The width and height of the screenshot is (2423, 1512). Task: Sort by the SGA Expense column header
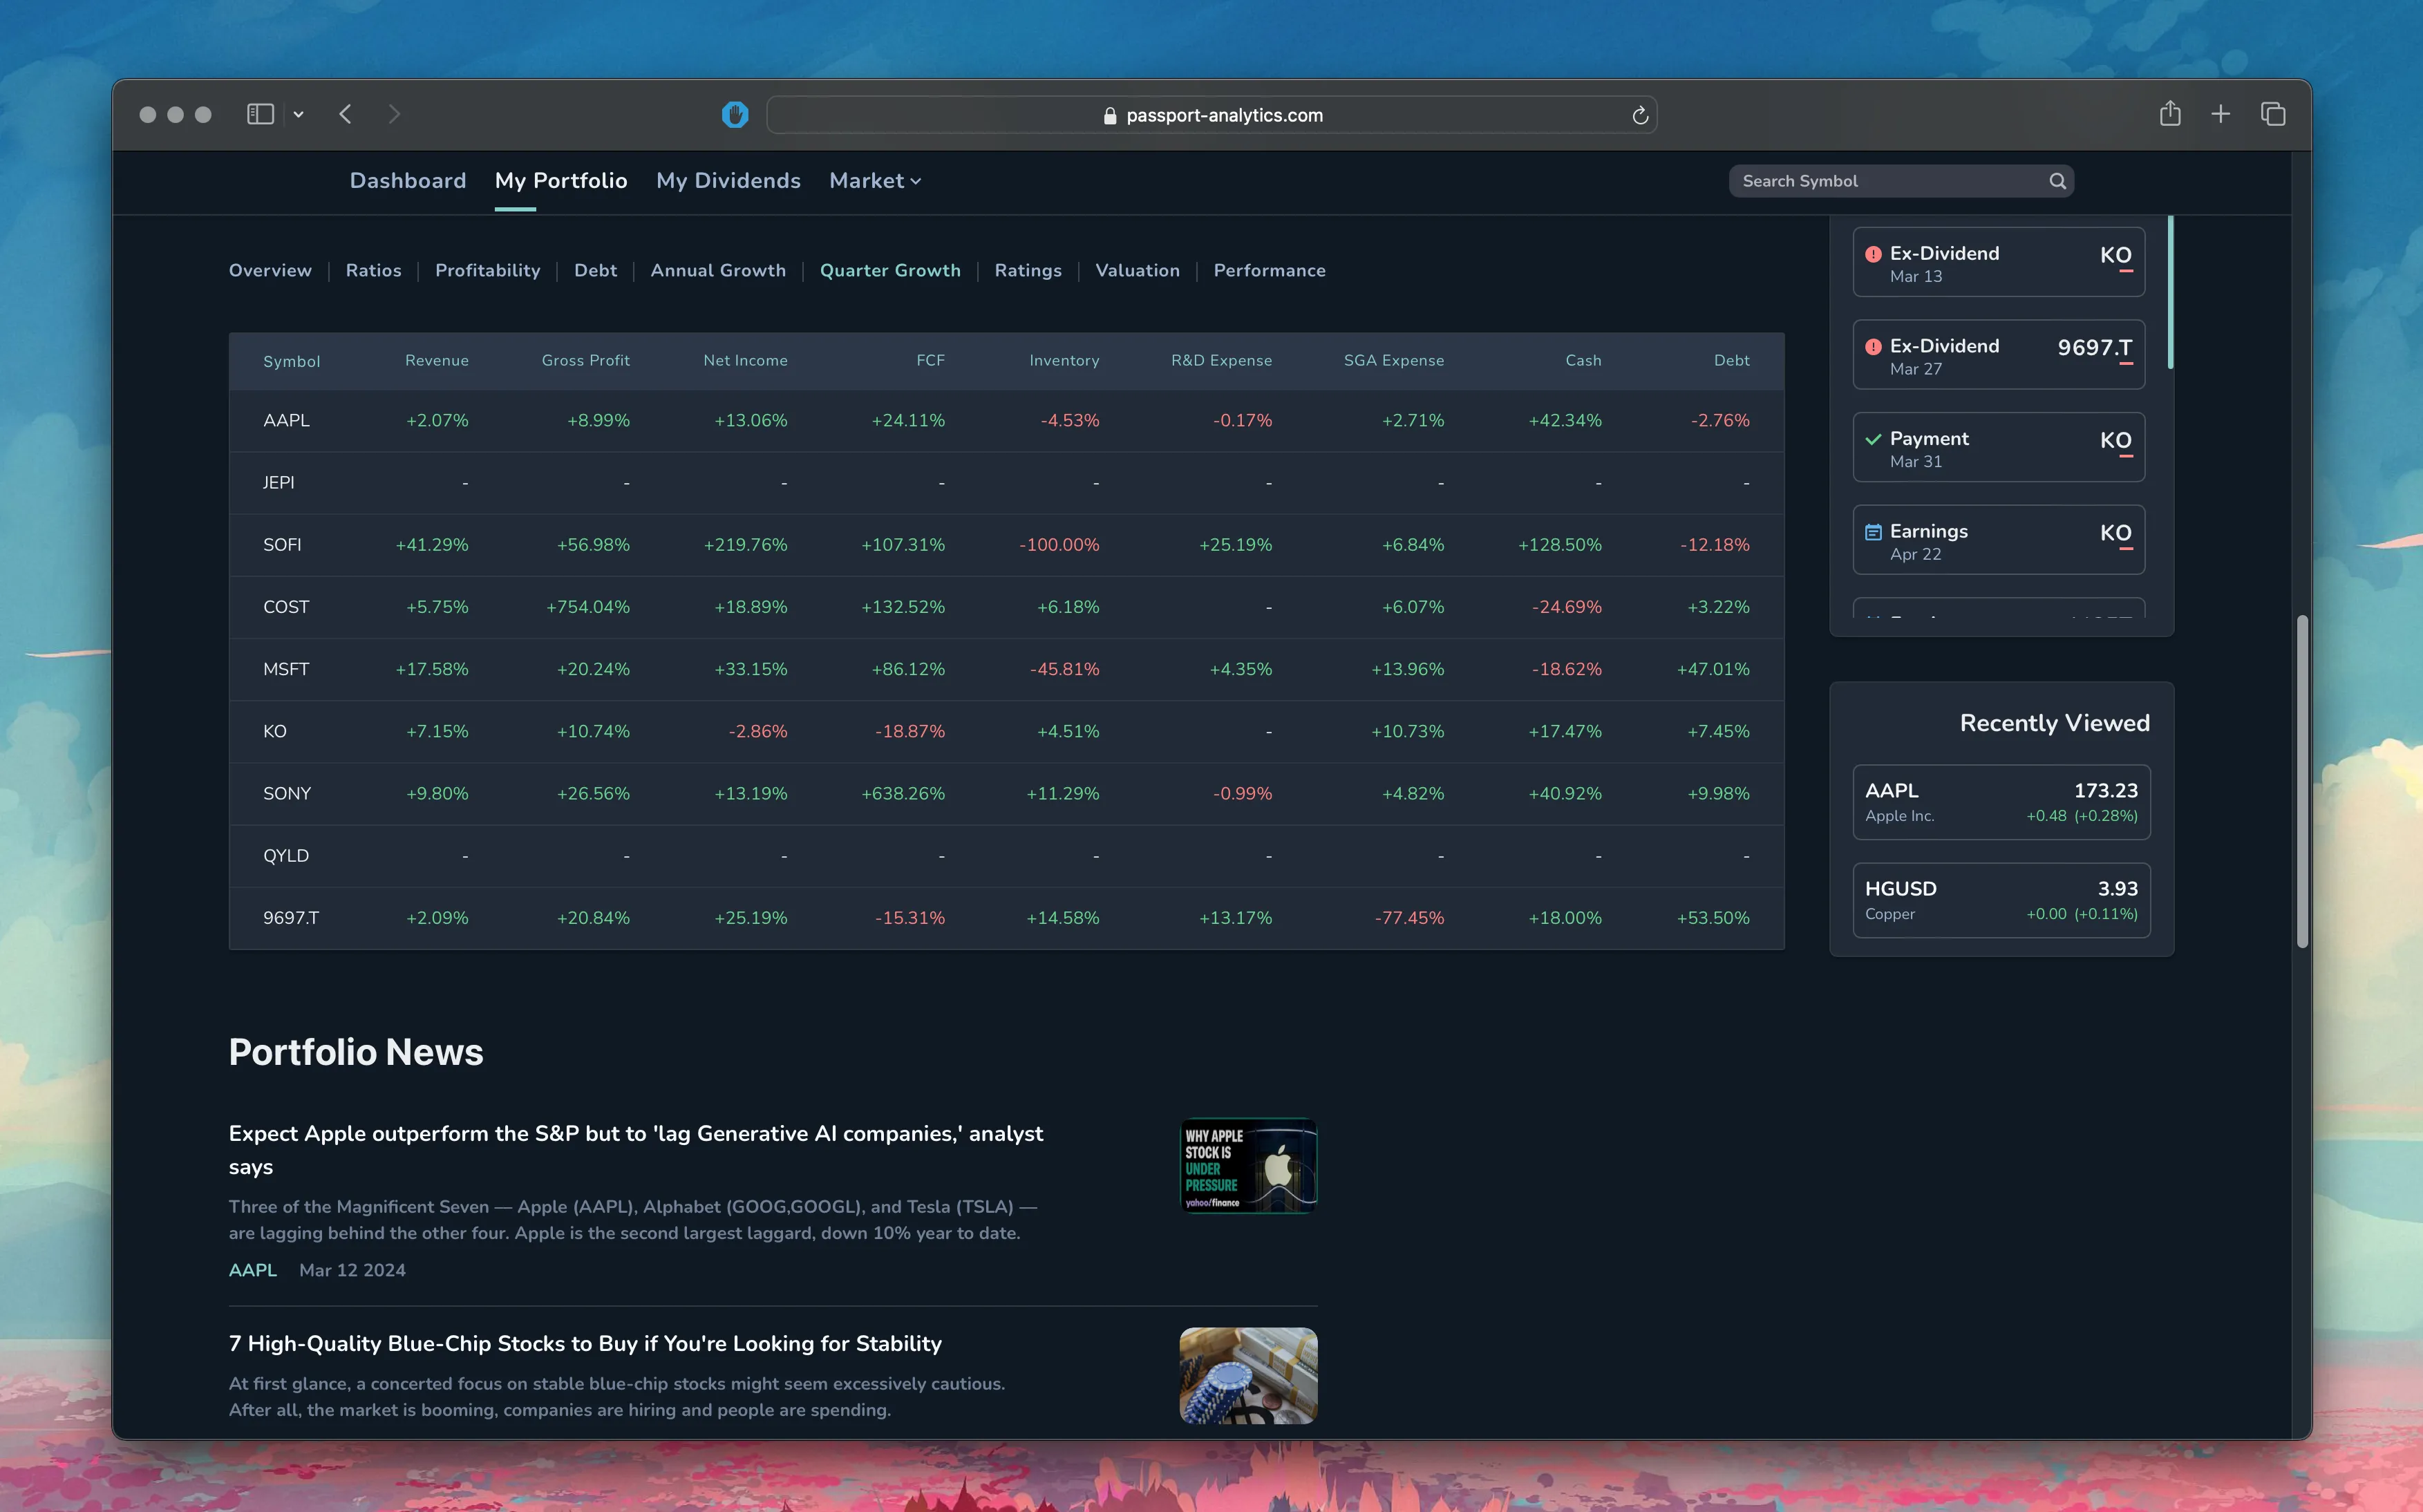pyautogui.click(x=1393, y=360)
